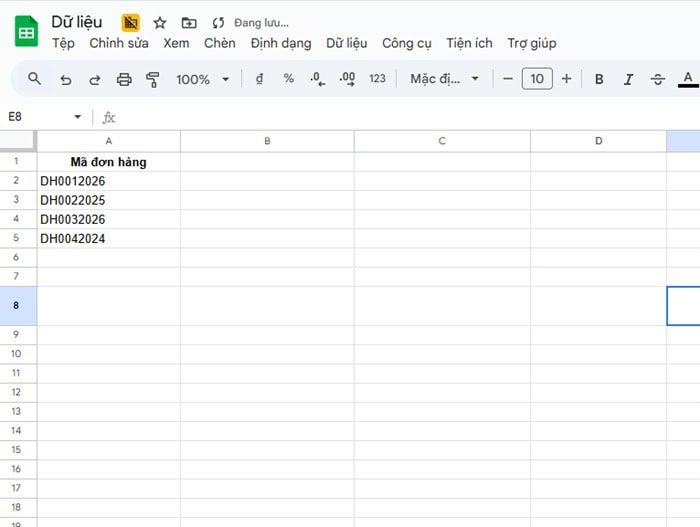Click the format as percent button
The height and width of the screenshot is (527, 700).
click(x=289, y=79)
